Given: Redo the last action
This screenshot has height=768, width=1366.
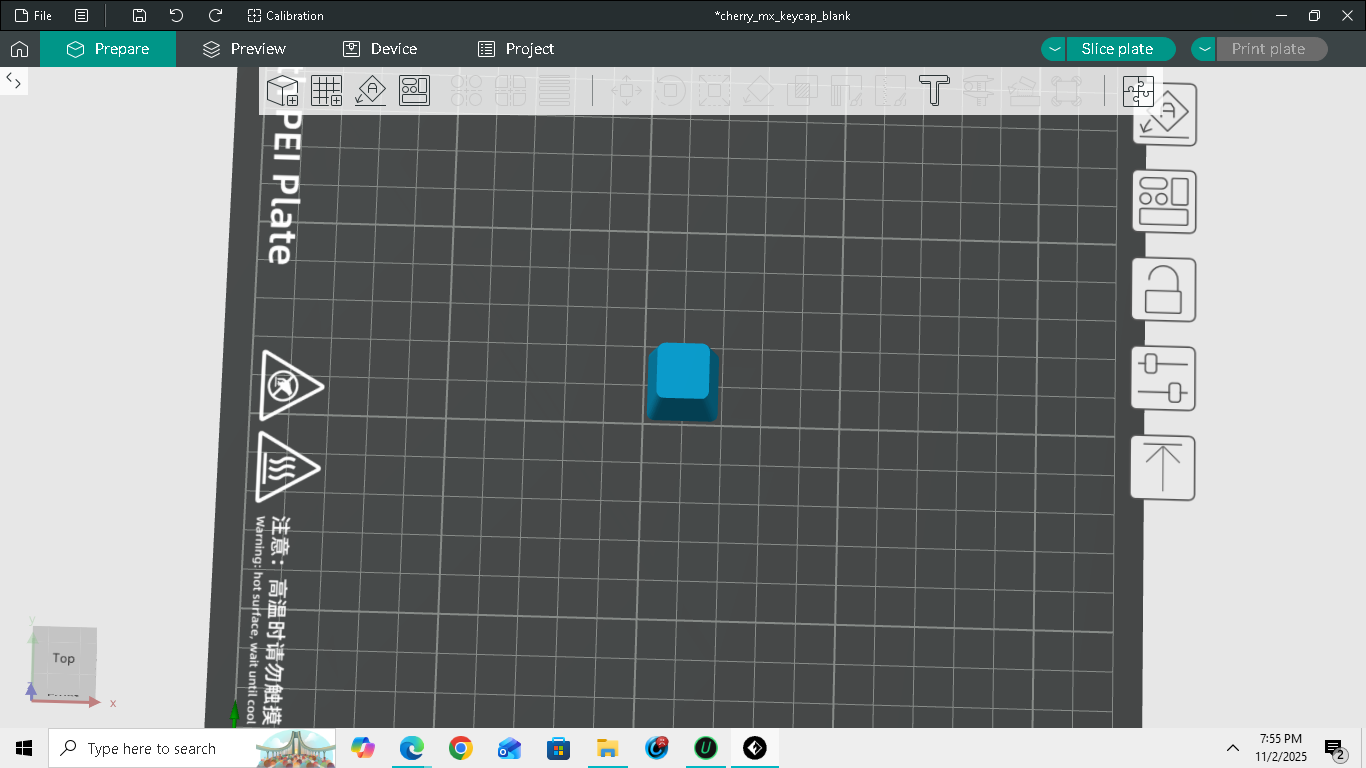Looking at the screenshot, I should (x=215, y=16).
